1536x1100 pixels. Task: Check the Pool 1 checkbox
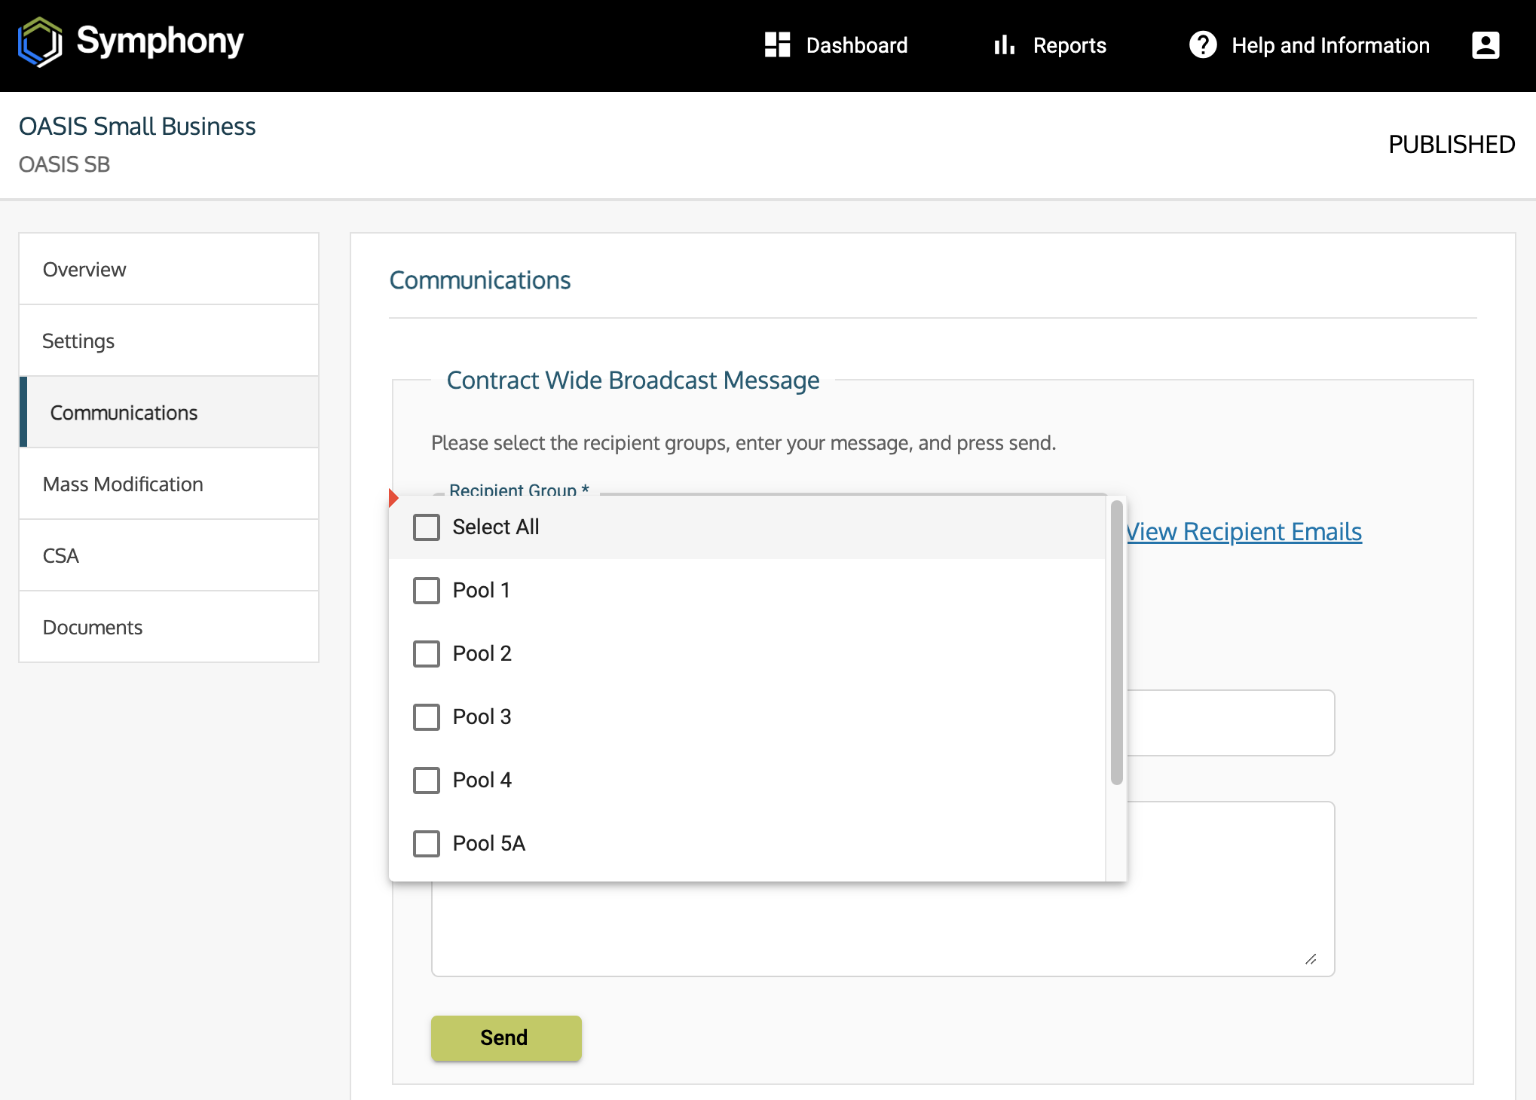(427, 590)
